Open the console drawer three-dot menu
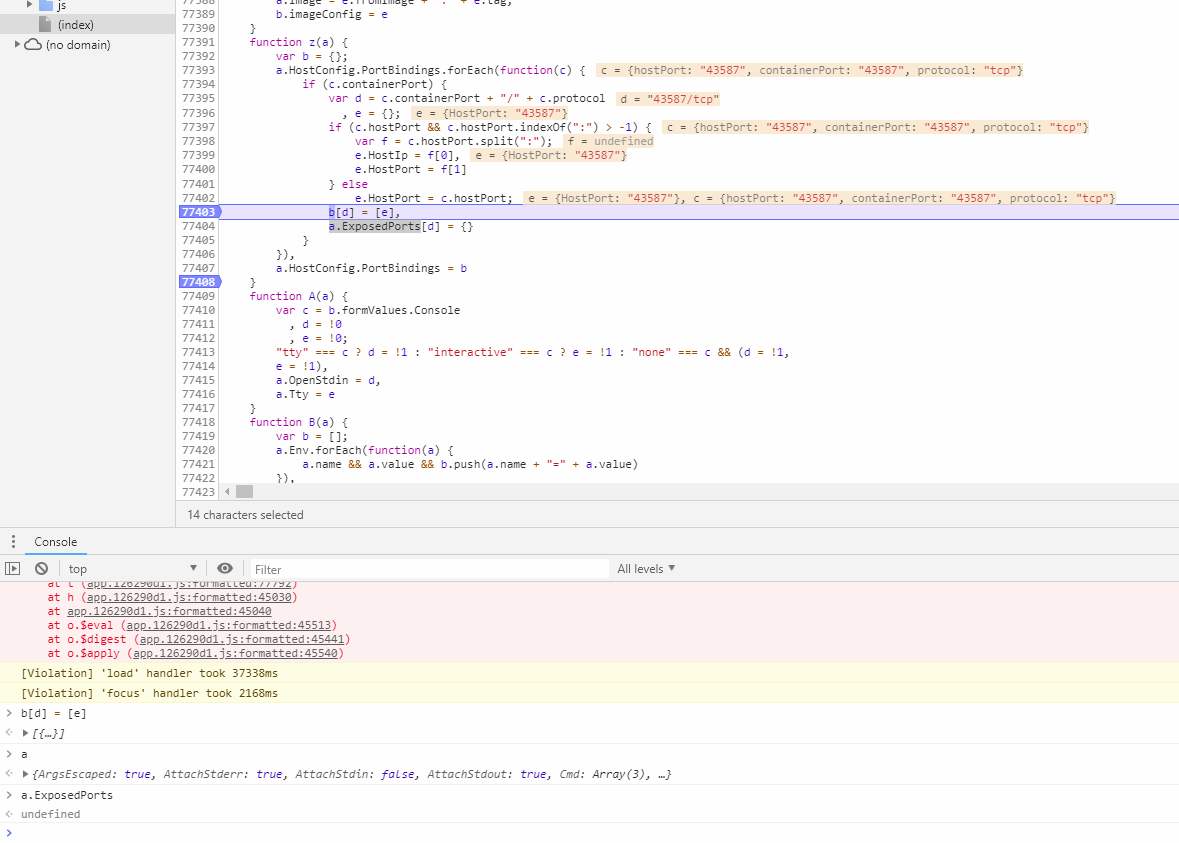The height and width of the screenshot is (843, 1179). click(x=13, y=541)
